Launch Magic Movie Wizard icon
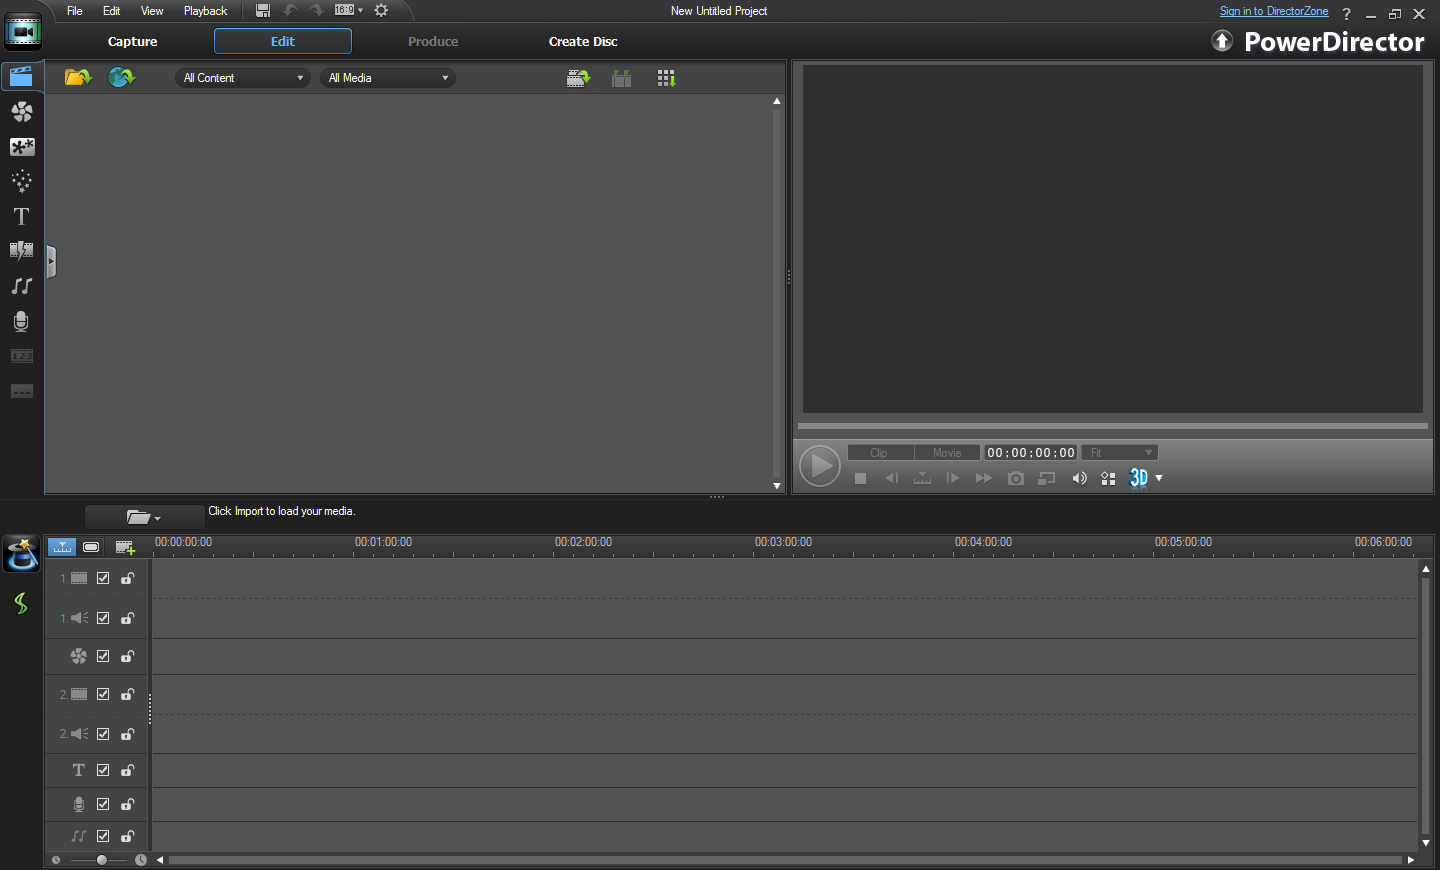This screenshot has width=1440, height=870. (21, 553)
